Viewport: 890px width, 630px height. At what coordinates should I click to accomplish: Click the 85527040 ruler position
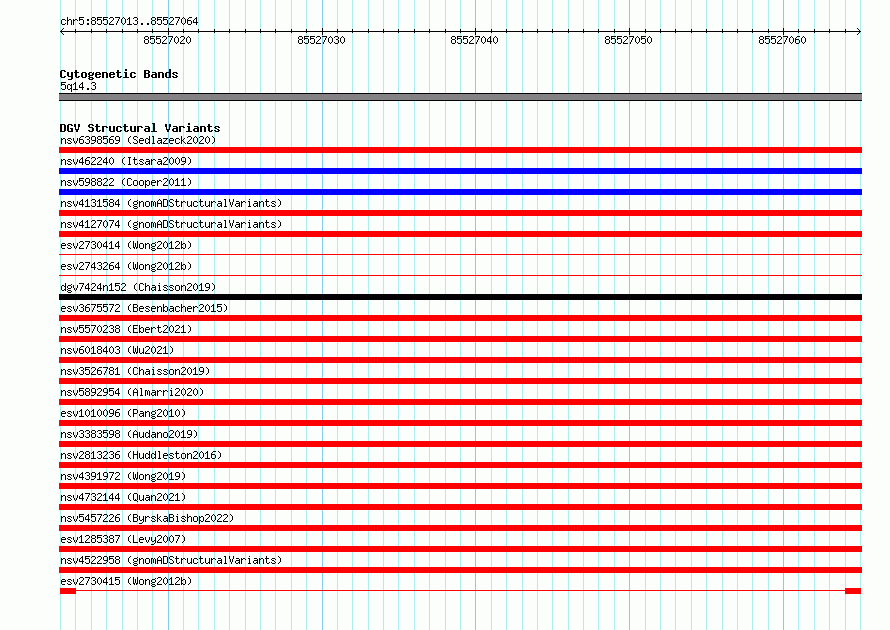pyautogui.click(x=475, y=40)
